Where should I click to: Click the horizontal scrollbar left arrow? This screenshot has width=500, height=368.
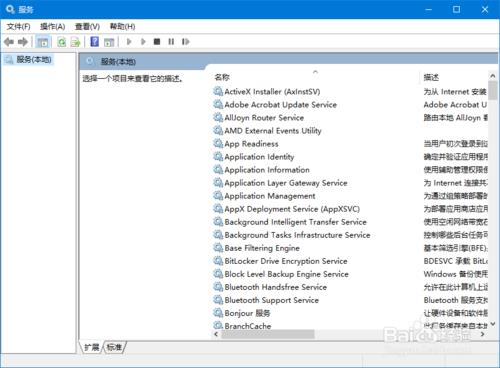click(216, 334)
